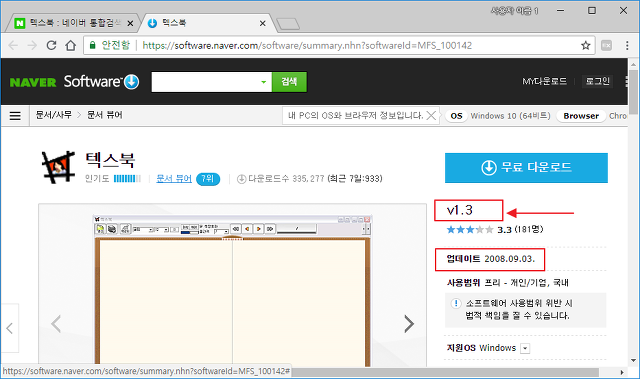640x379 pixels.
Task: Click the Browser label pill
Action: point(581,116)
